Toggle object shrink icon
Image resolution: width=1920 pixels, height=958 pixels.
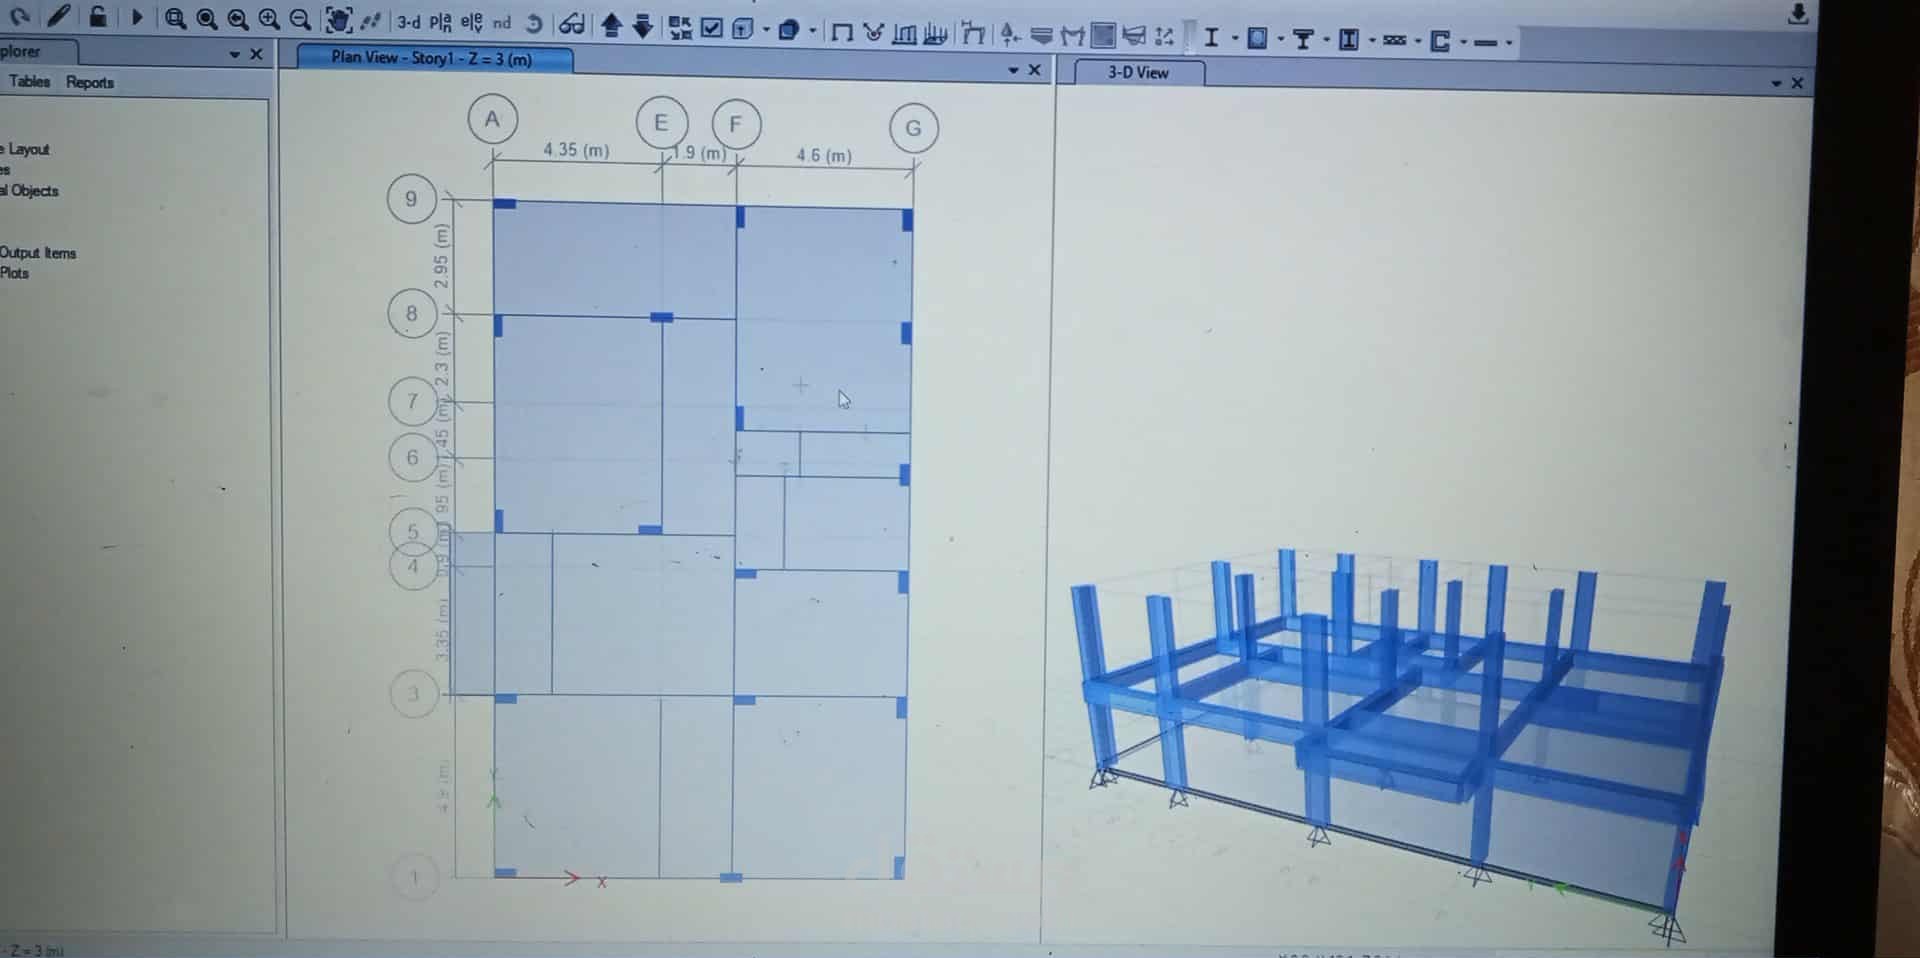point(680,27)
